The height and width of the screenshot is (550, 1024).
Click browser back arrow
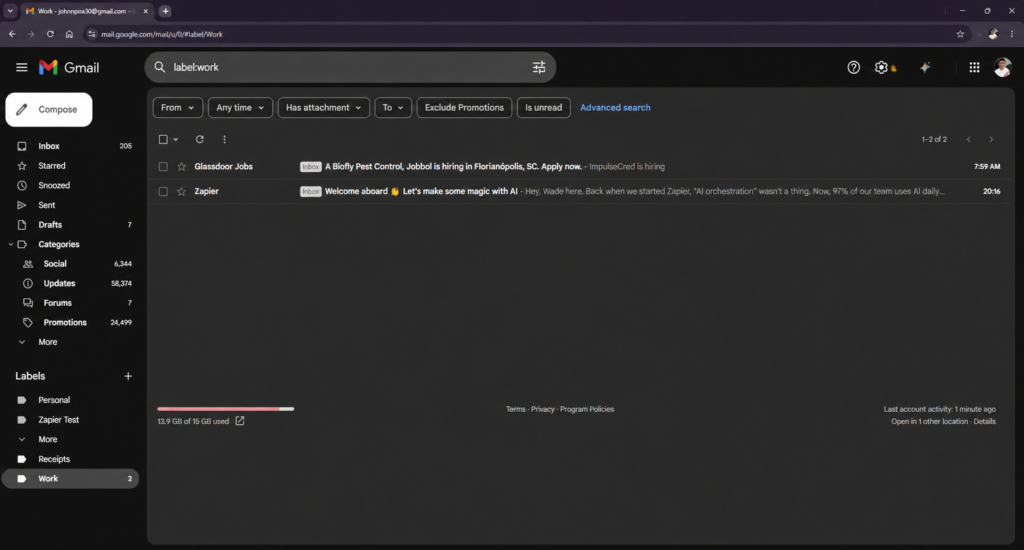pos(12,34)
